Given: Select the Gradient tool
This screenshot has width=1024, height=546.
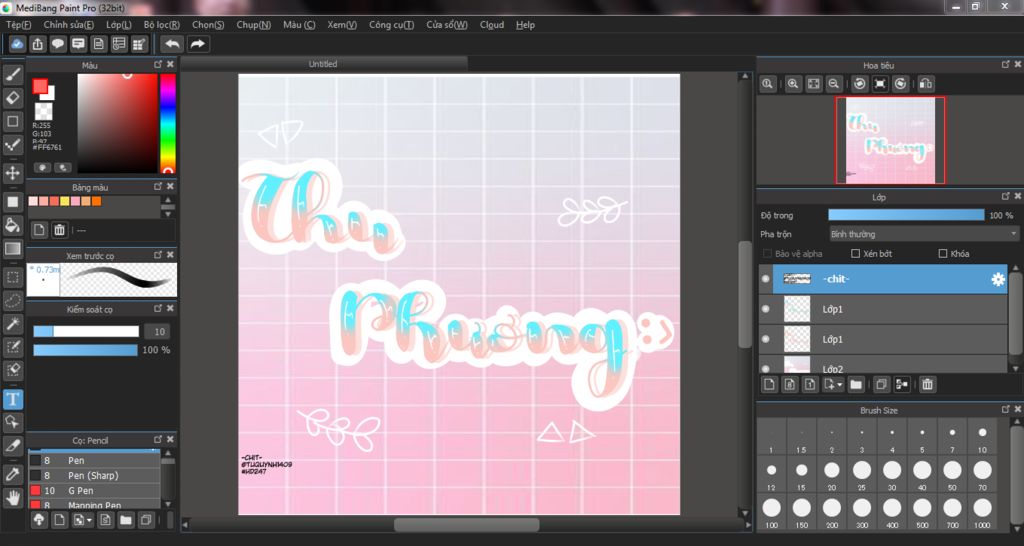Looking at the screenshot, I should (12, 249).
